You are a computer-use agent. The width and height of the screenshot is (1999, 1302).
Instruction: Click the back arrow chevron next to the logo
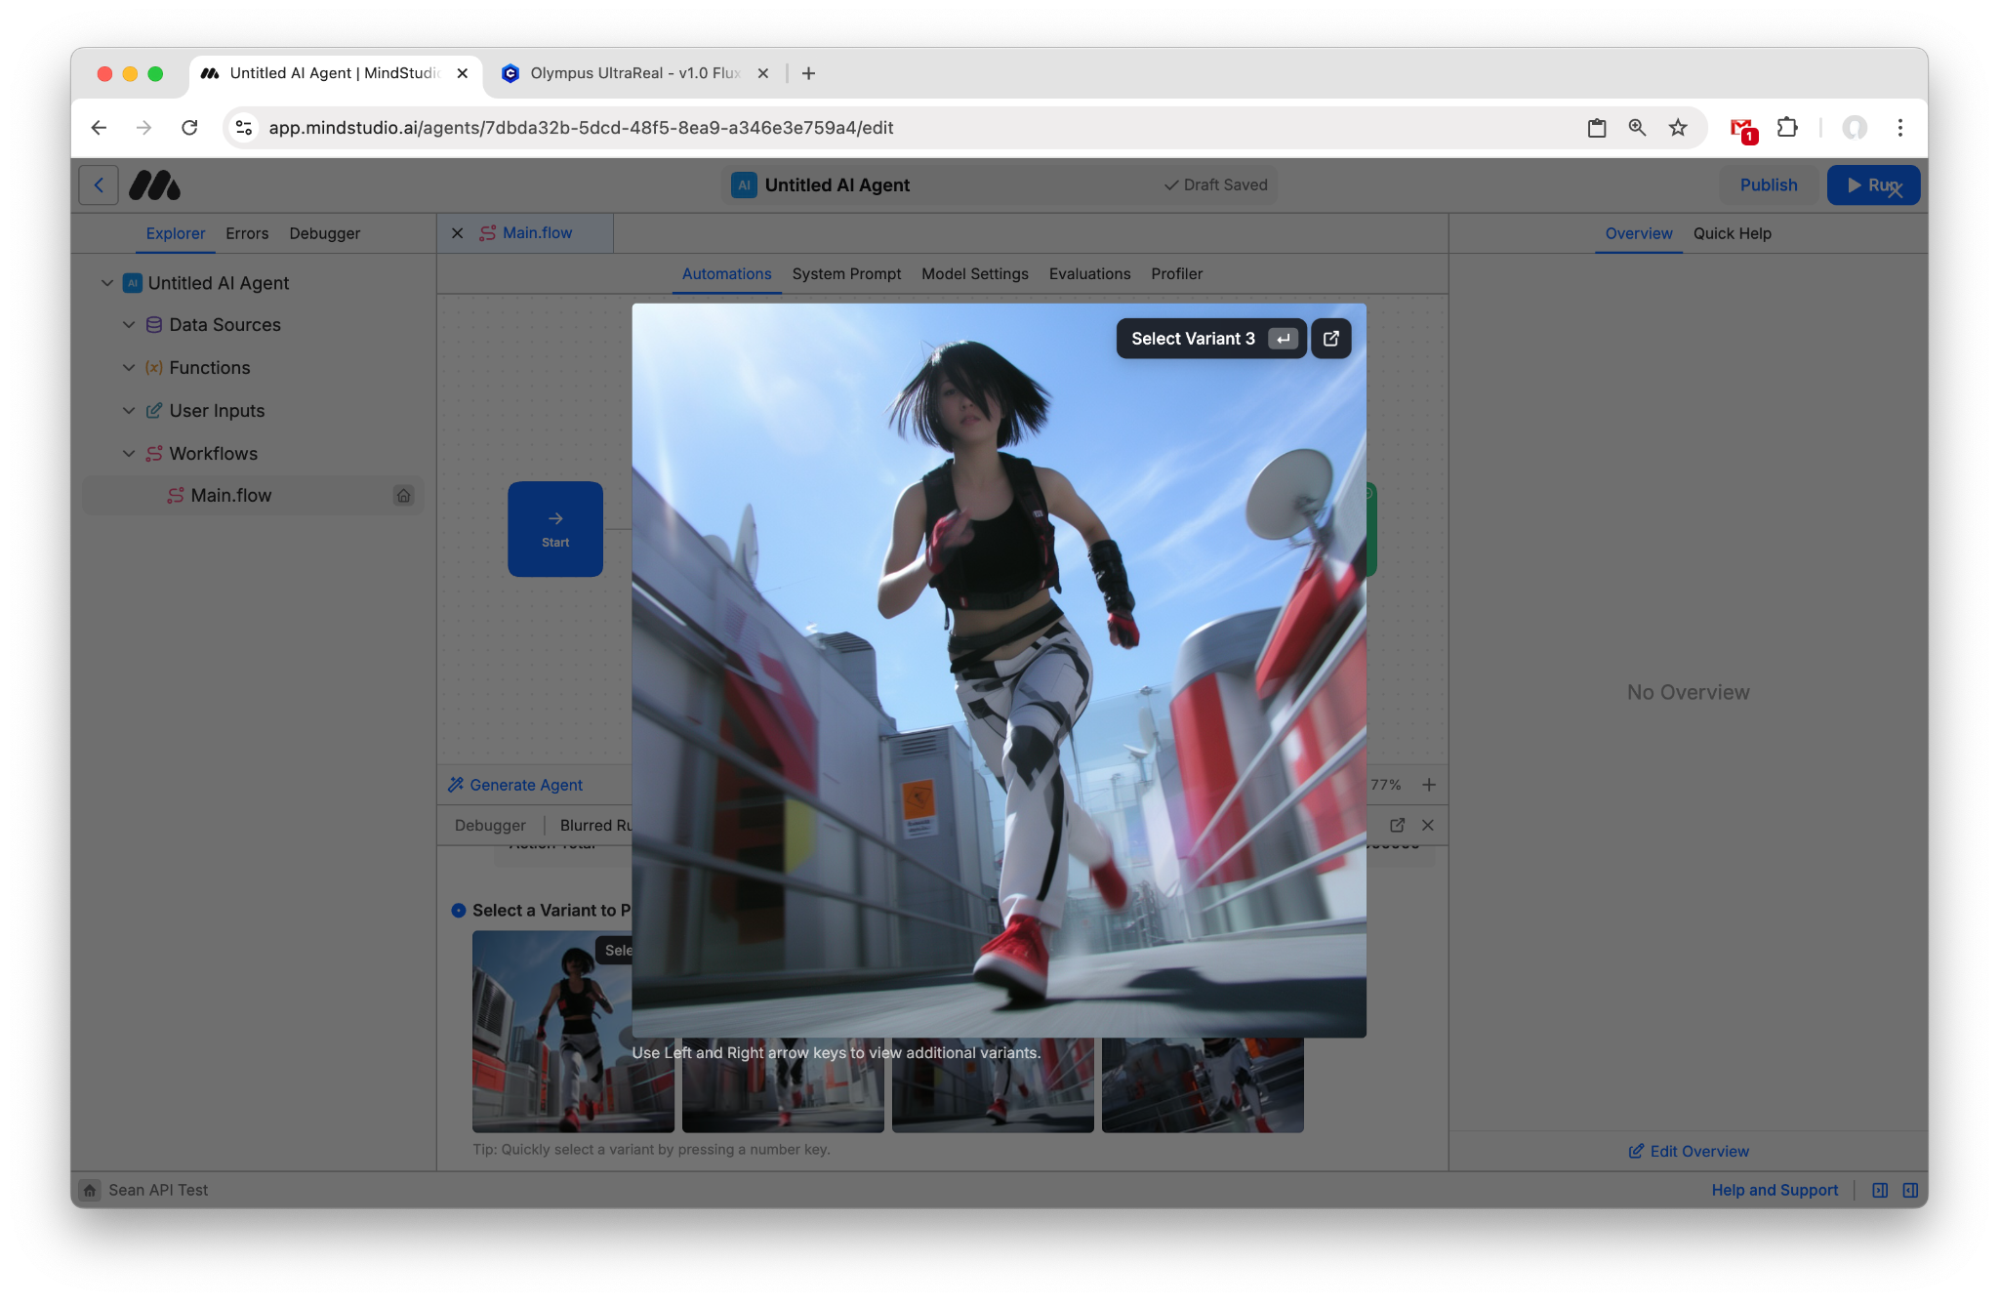click(x=98, y=184)
